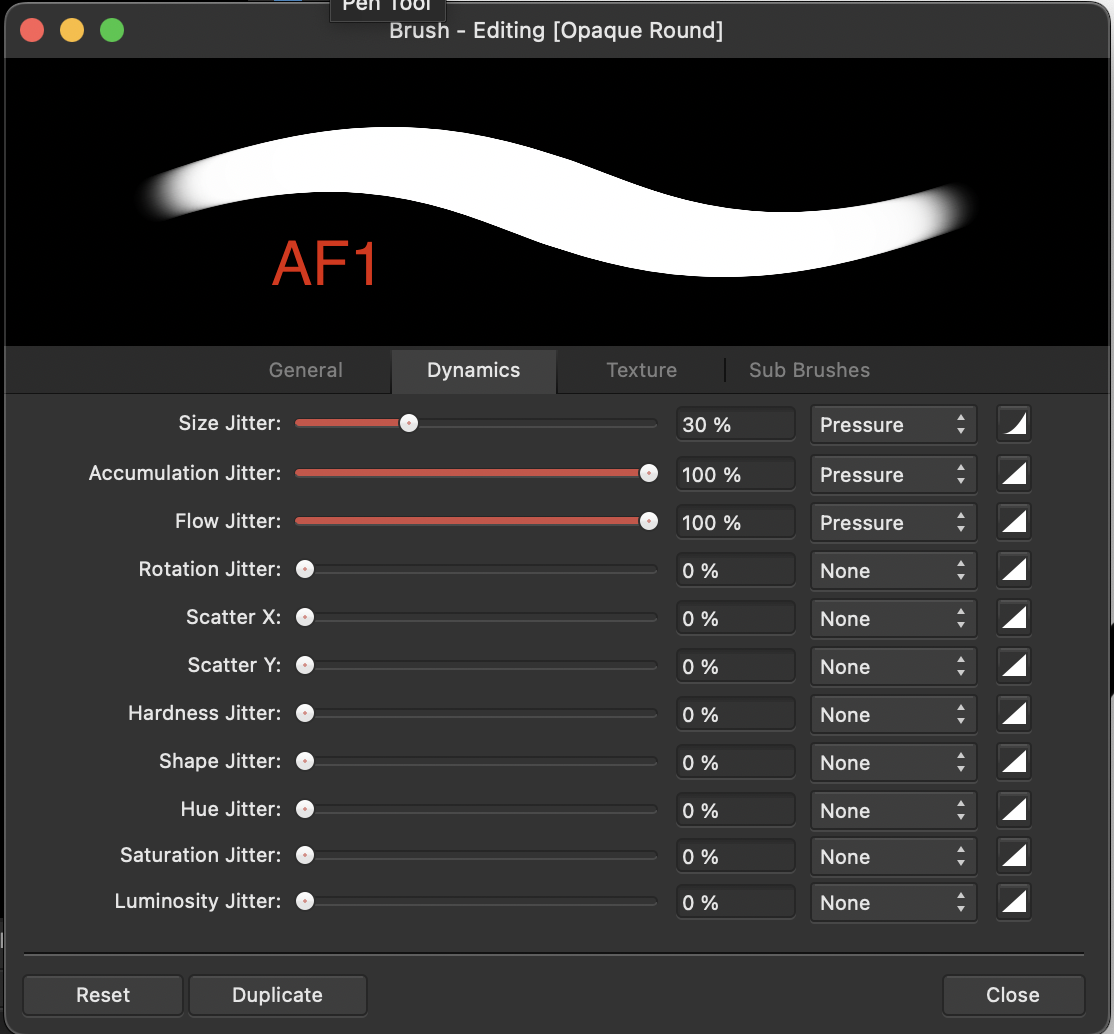The width and height of the screenshot is (1114, 1034).
Task: Click the Saturation Jitter slider handle
Action: [305, 856]
